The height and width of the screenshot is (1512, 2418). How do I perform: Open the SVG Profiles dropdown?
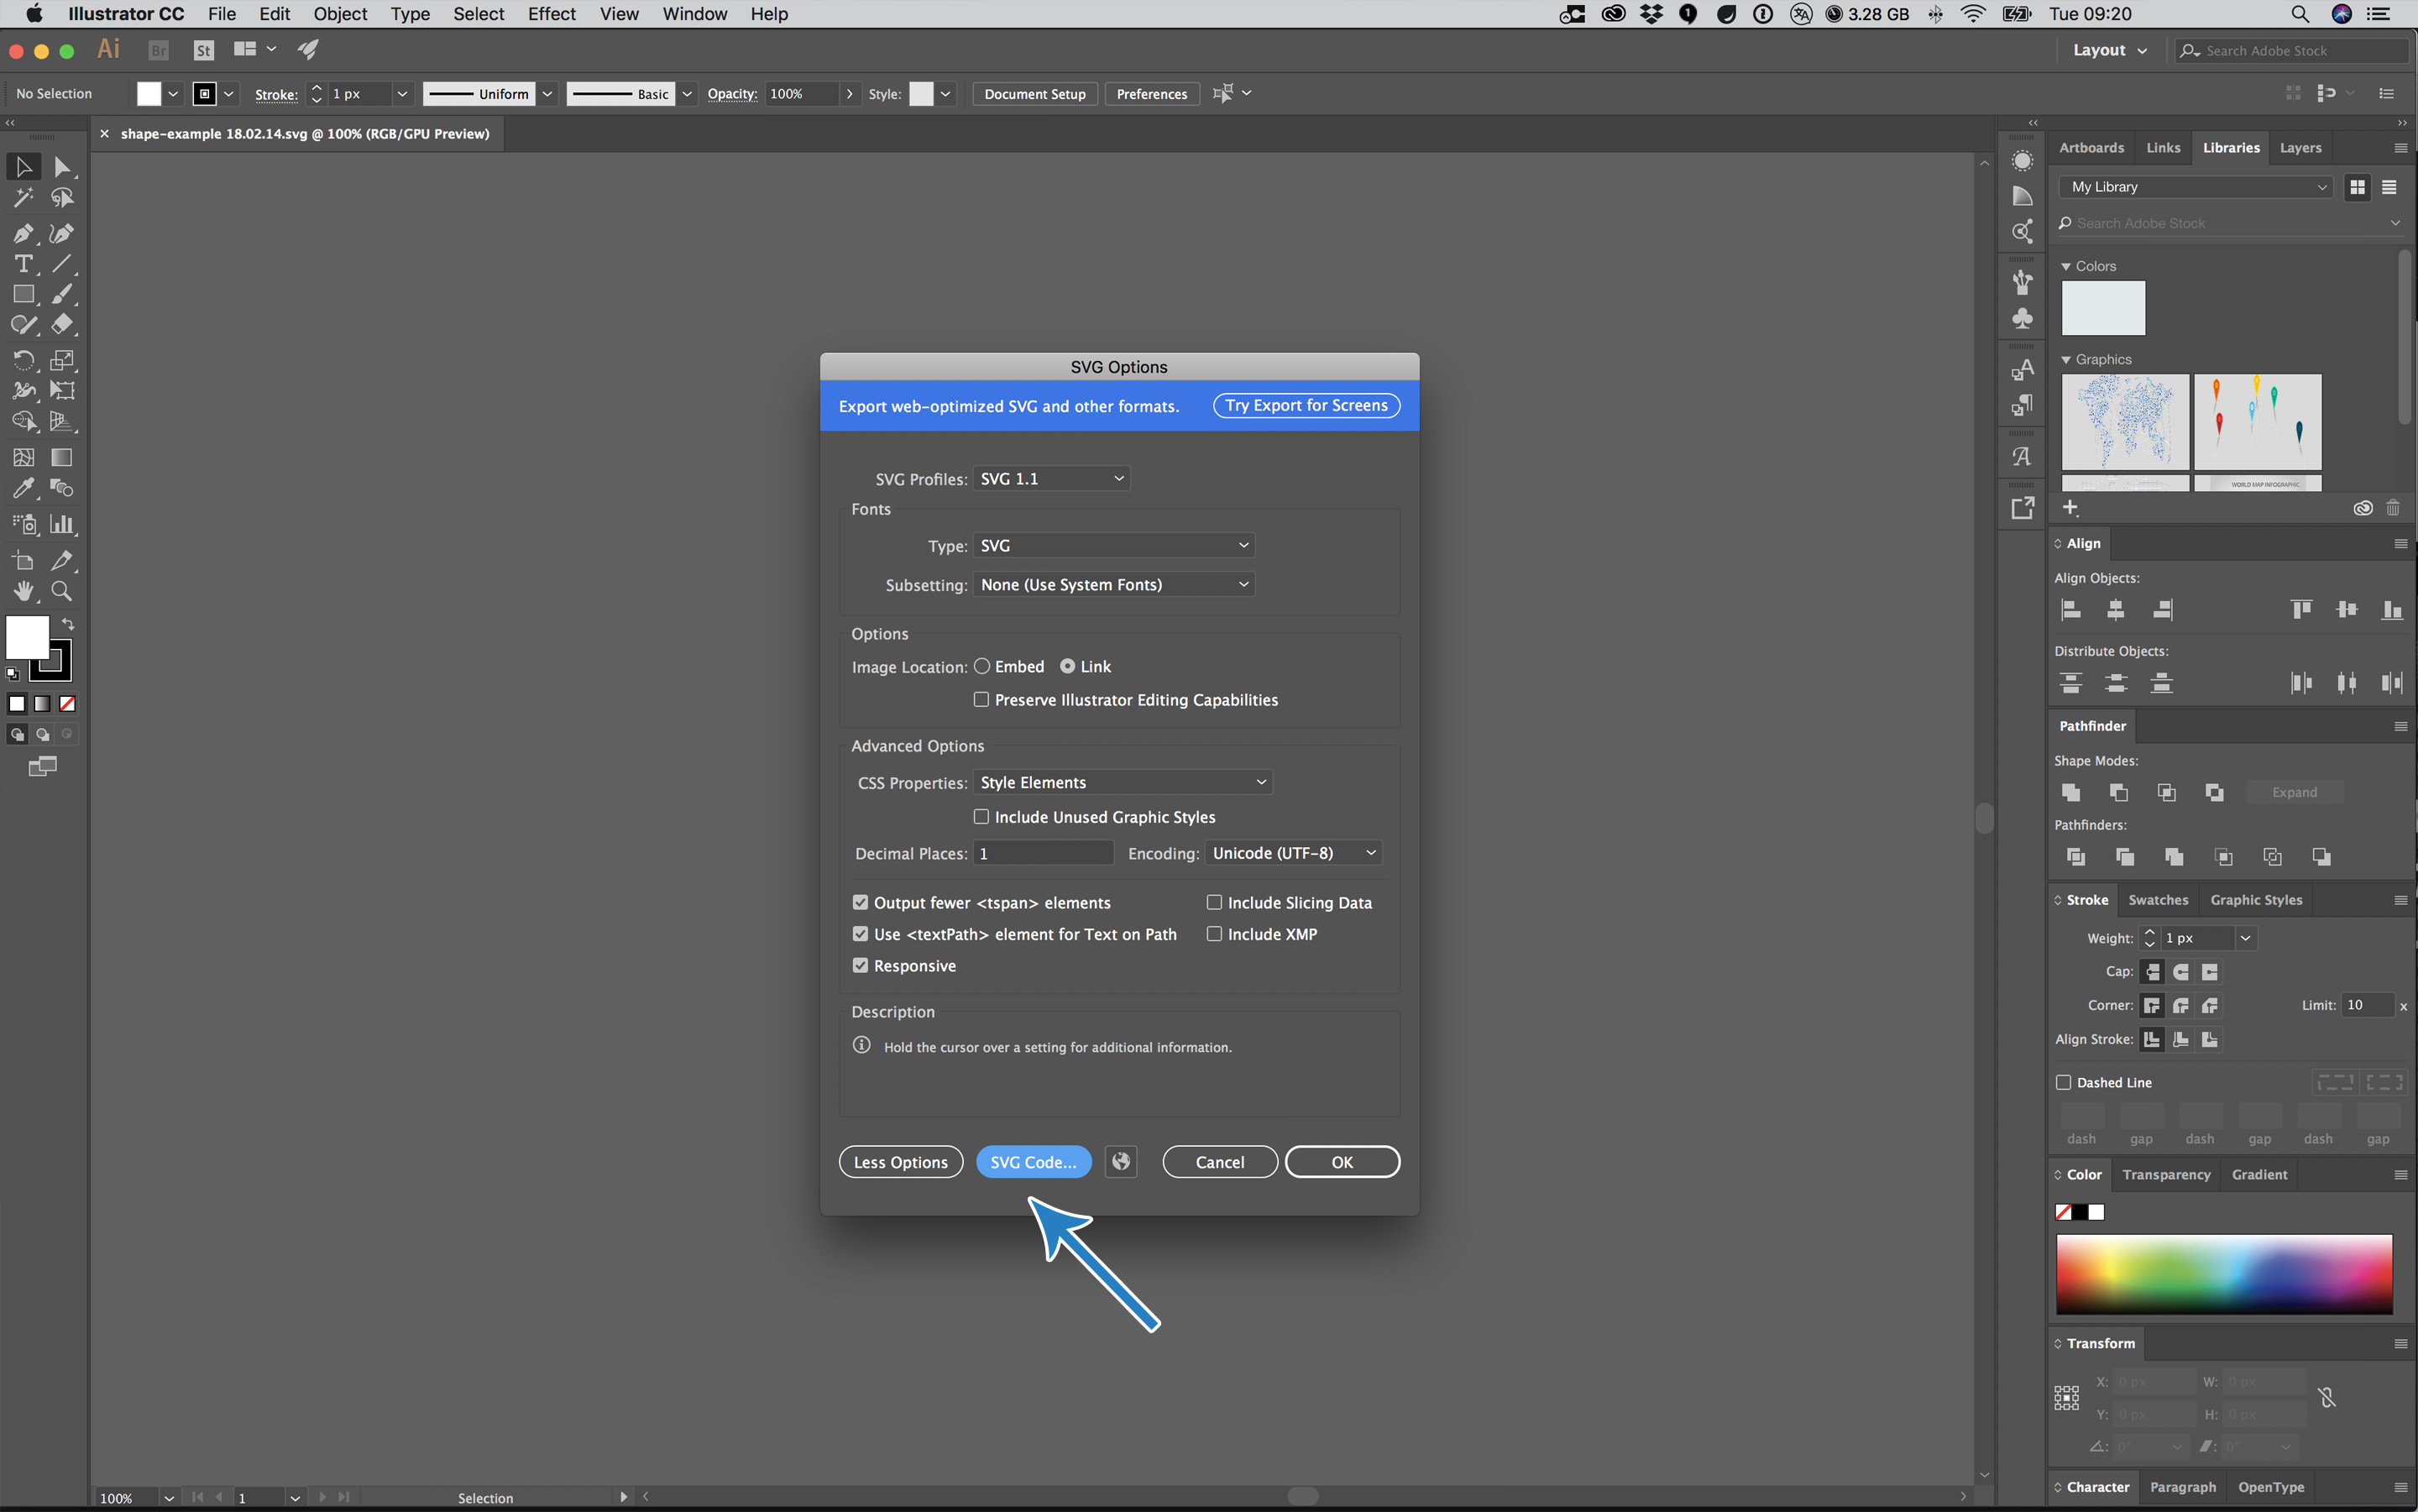pyautogui.click(x=1052, y=479)
